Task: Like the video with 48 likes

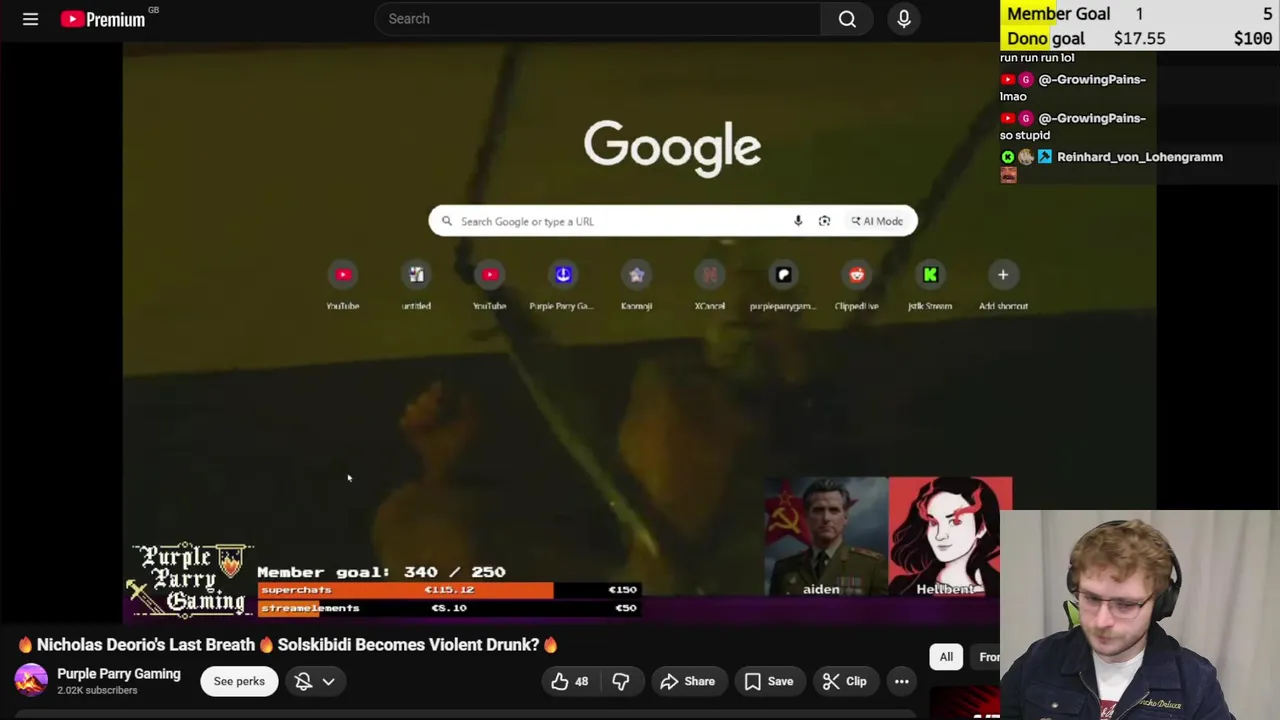Action: tap(570, 681)
